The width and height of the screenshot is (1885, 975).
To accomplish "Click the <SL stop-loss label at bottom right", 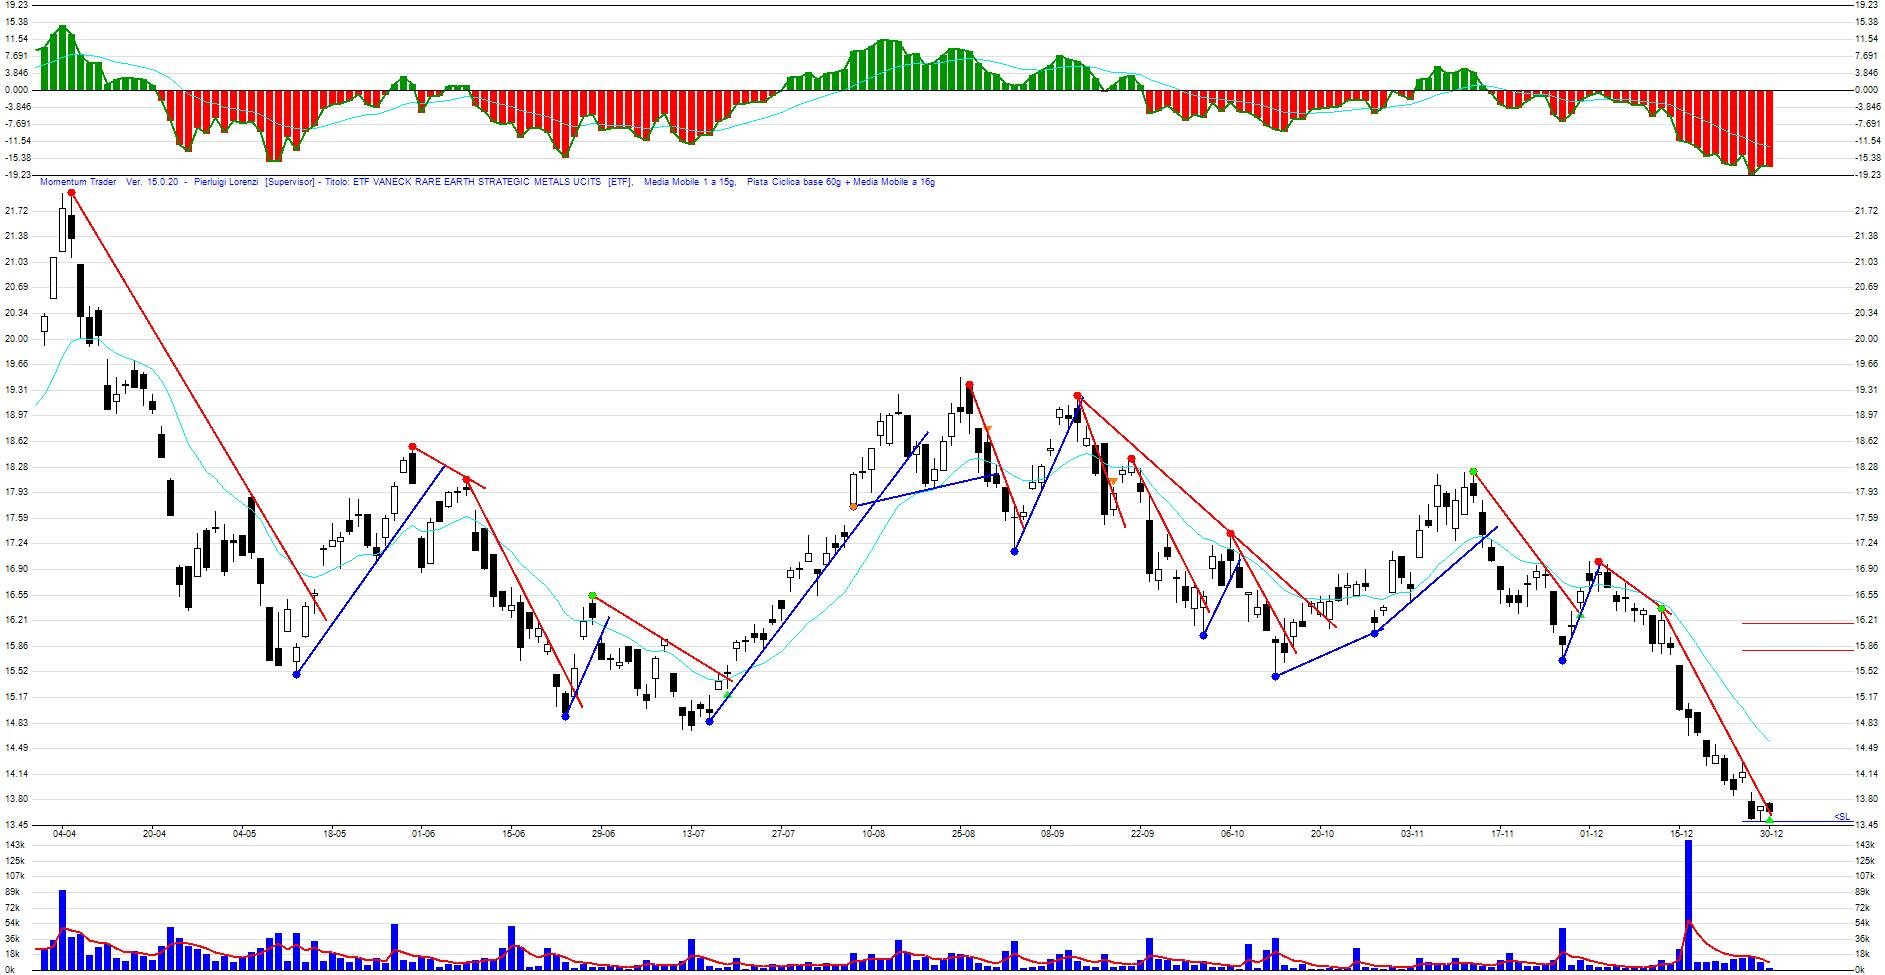I will point(1841,816).
